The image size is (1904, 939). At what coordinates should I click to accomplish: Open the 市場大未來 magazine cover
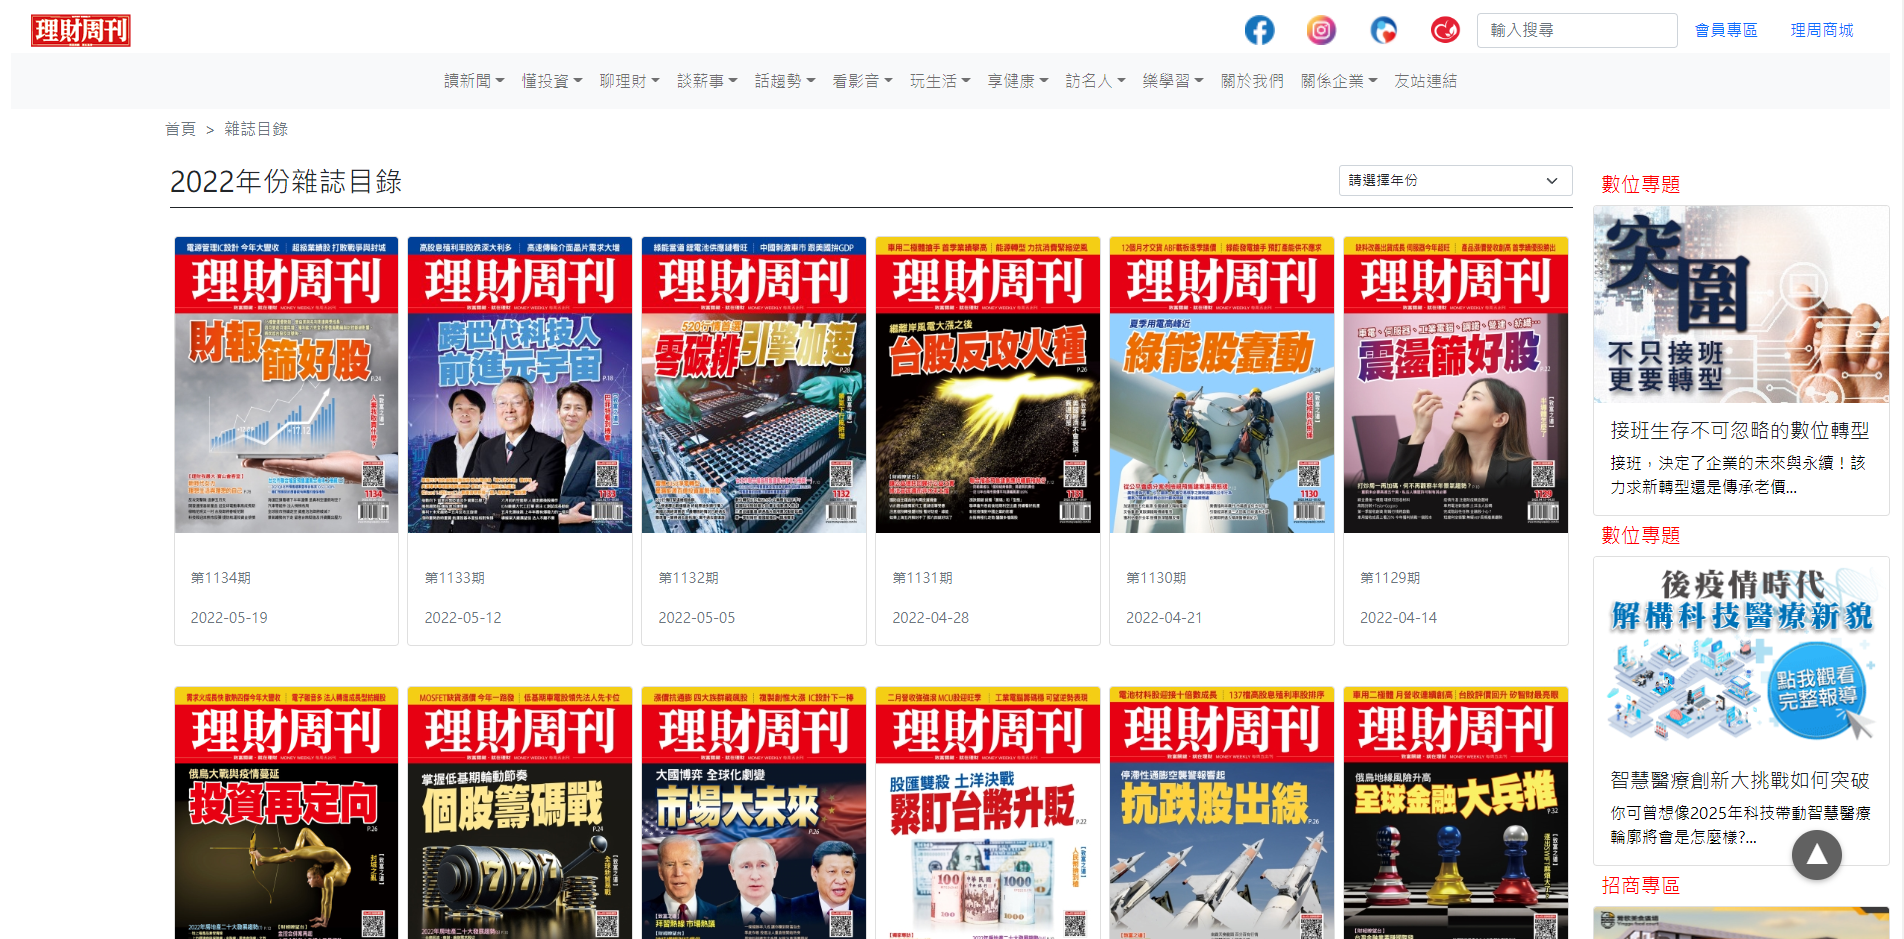(x=754, y=813)
